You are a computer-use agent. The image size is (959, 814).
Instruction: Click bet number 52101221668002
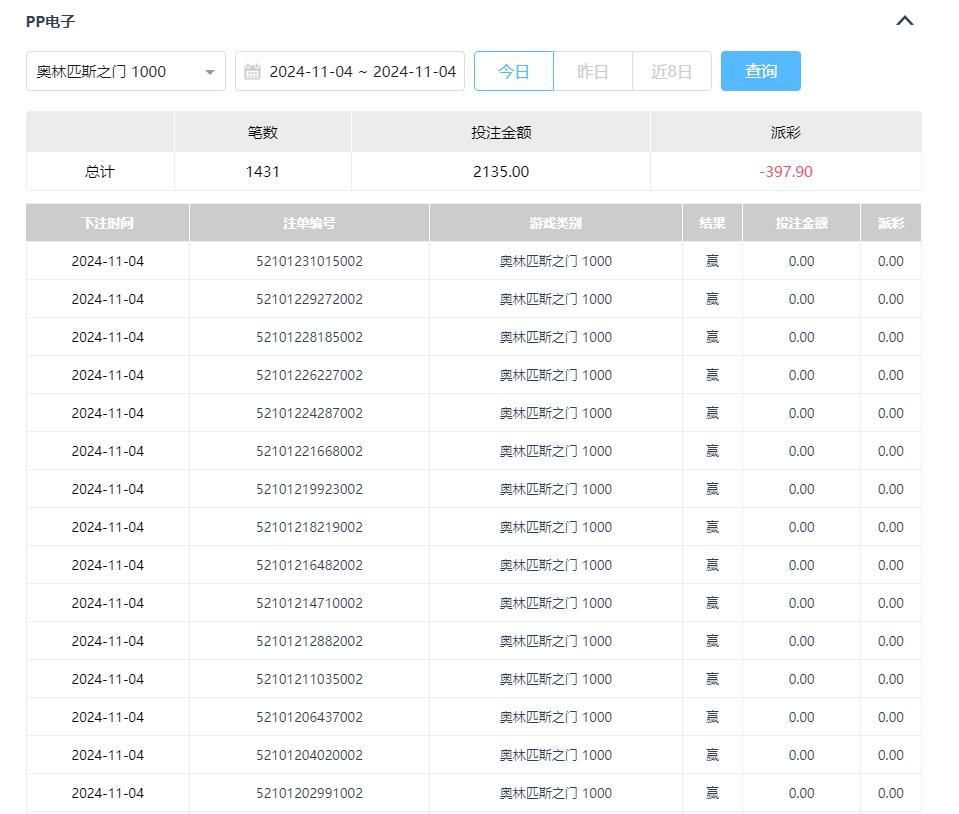[309, 451]
